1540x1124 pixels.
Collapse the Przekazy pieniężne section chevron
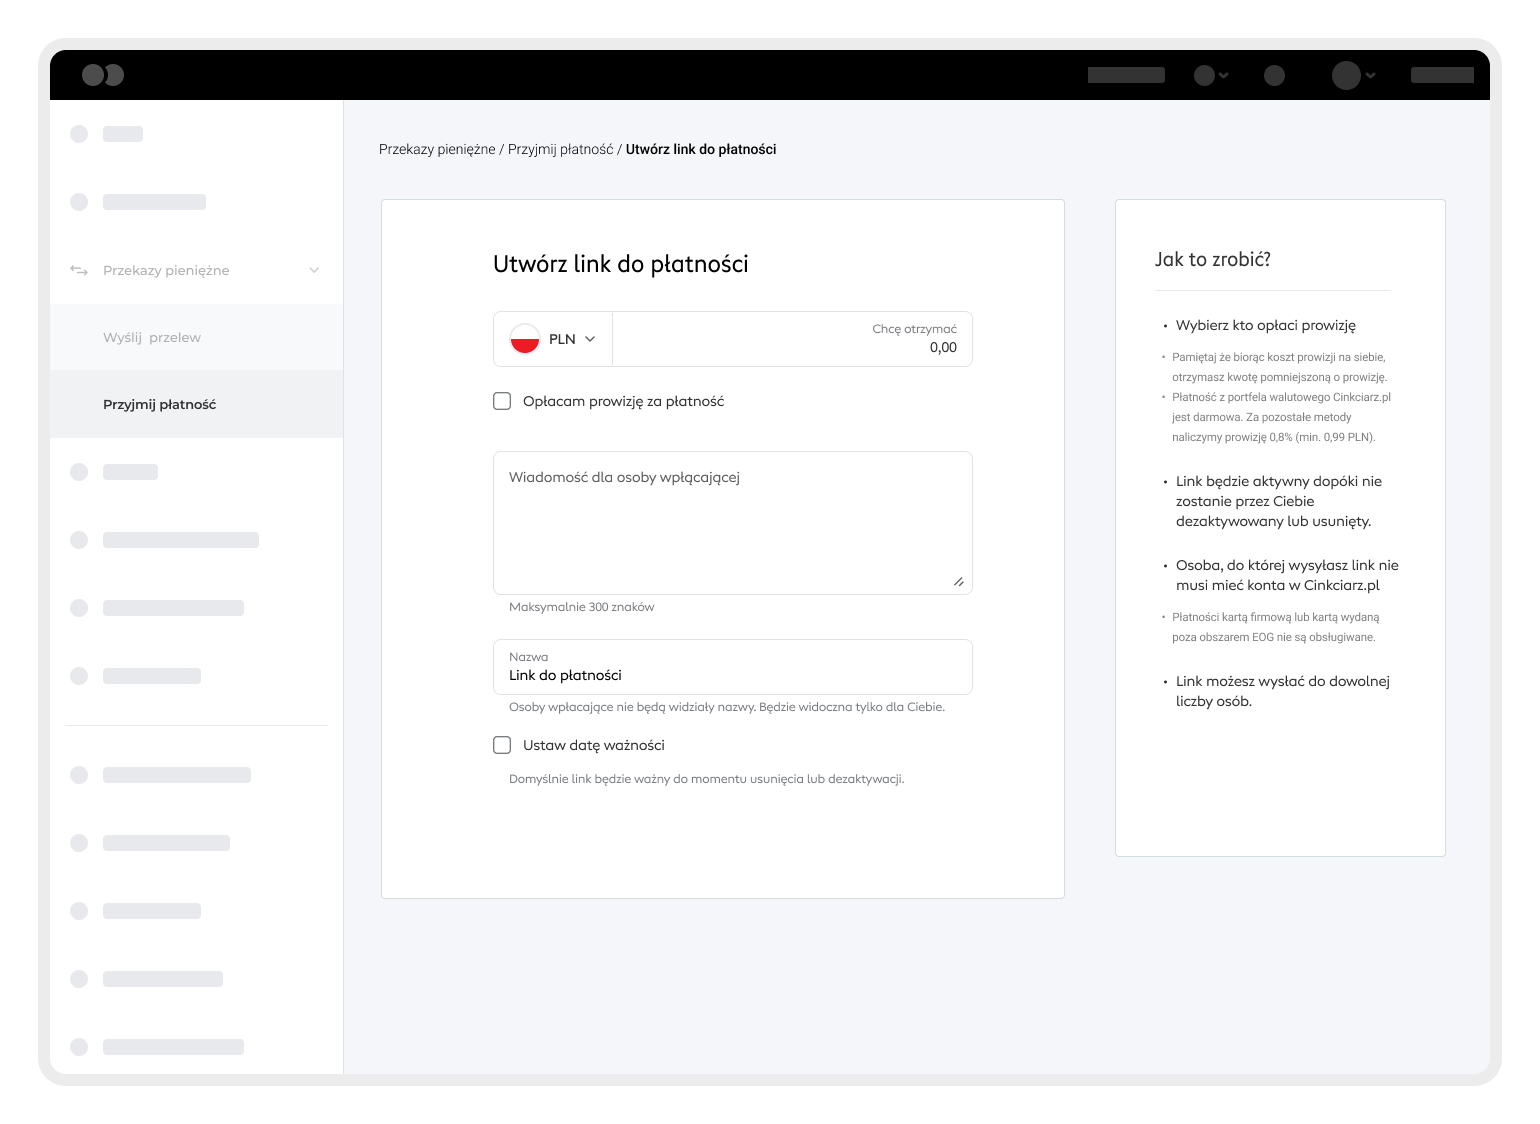point(314,270)
